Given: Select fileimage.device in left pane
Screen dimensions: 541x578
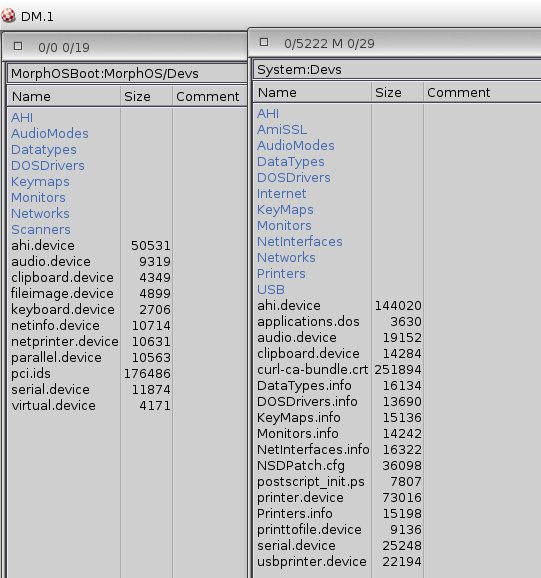Looking at the screenshot, I should 62,293.
